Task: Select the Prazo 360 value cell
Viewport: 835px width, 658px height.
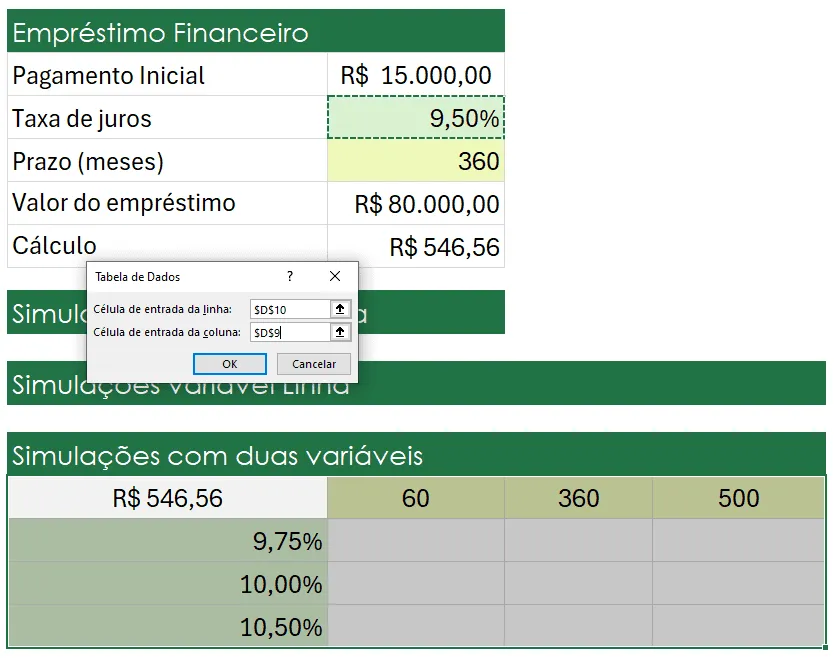Action: 416,161
